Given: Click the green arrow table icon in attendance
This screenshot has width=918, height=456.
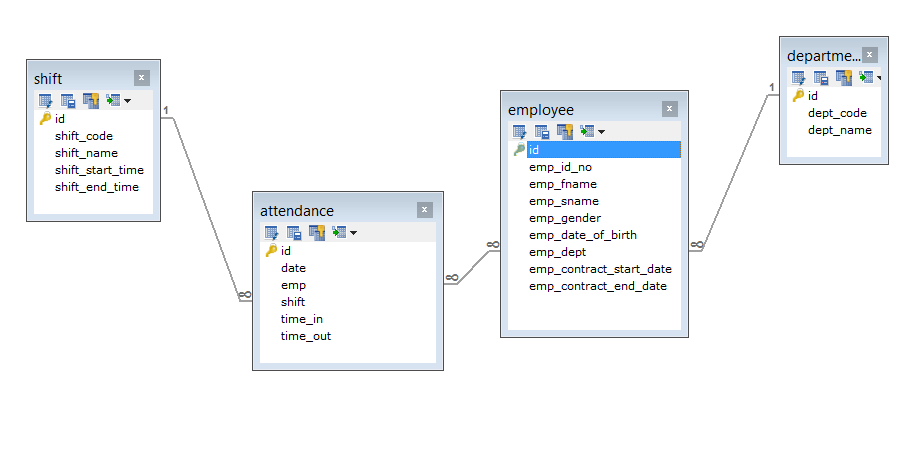Looking at the screenshot, I should pyautogui.click(x=338, y=232).
